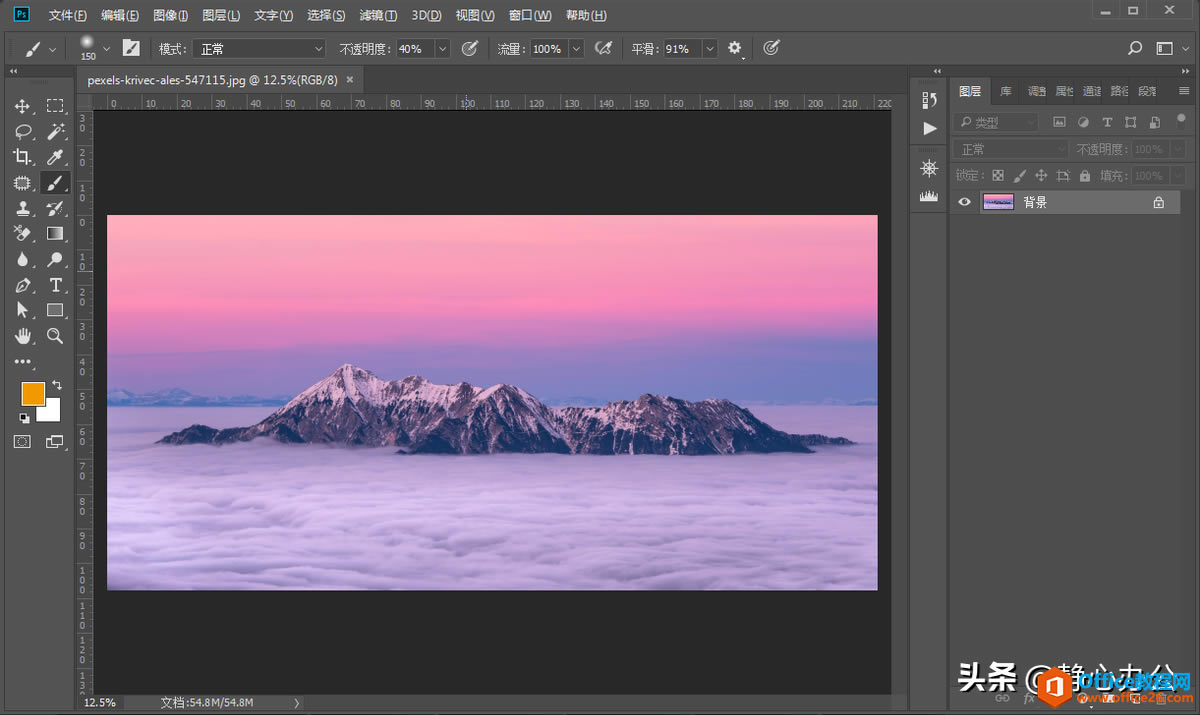
Task: Select the Clone Stamp tool
Action: pyautogui.click(x=22, y=208)
